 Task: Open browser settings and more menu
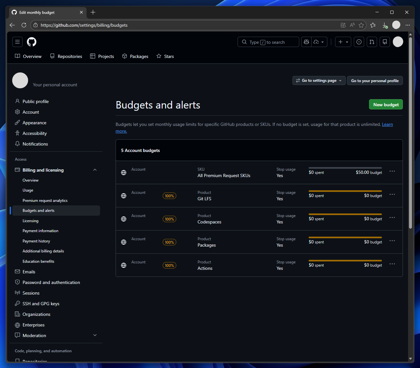pyautogui.click(x=408, y=25)
